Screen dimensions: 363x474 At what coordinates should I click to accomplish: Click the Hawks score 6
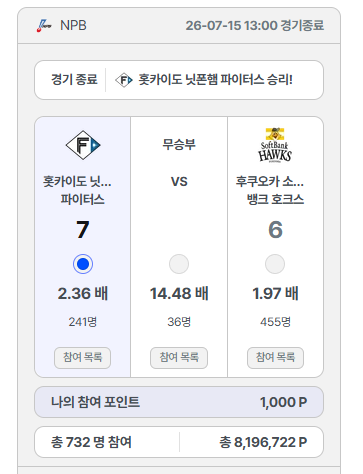click(x=275, y=230)
